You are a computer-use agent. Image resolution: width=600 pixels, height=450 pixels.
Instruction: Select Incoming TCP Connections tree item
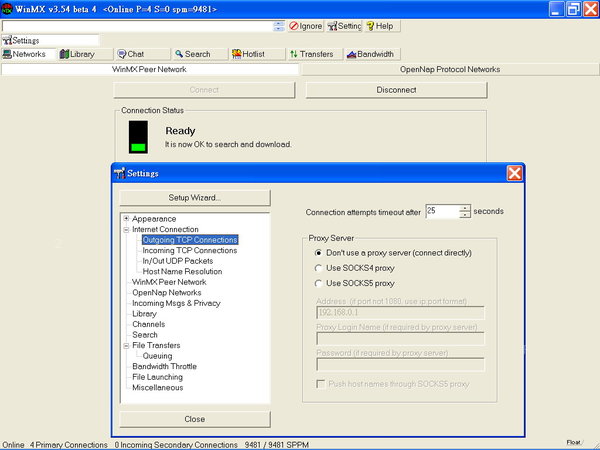(x=190, y=251)
